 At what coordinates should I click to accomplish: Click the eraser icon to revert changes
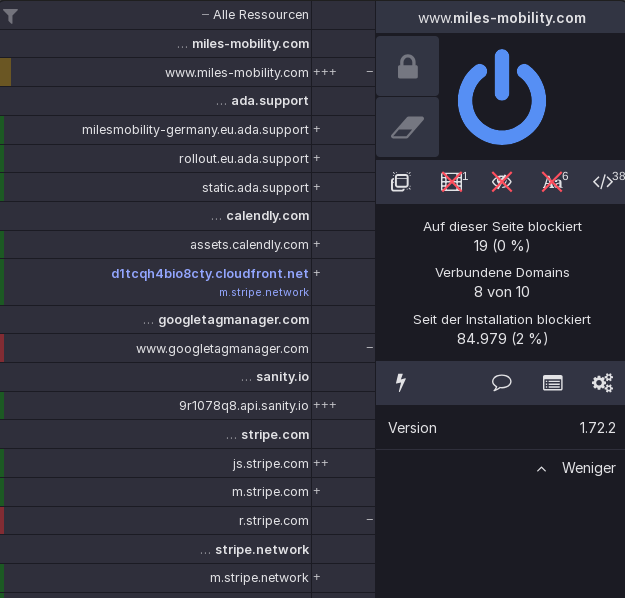[407, 128]
